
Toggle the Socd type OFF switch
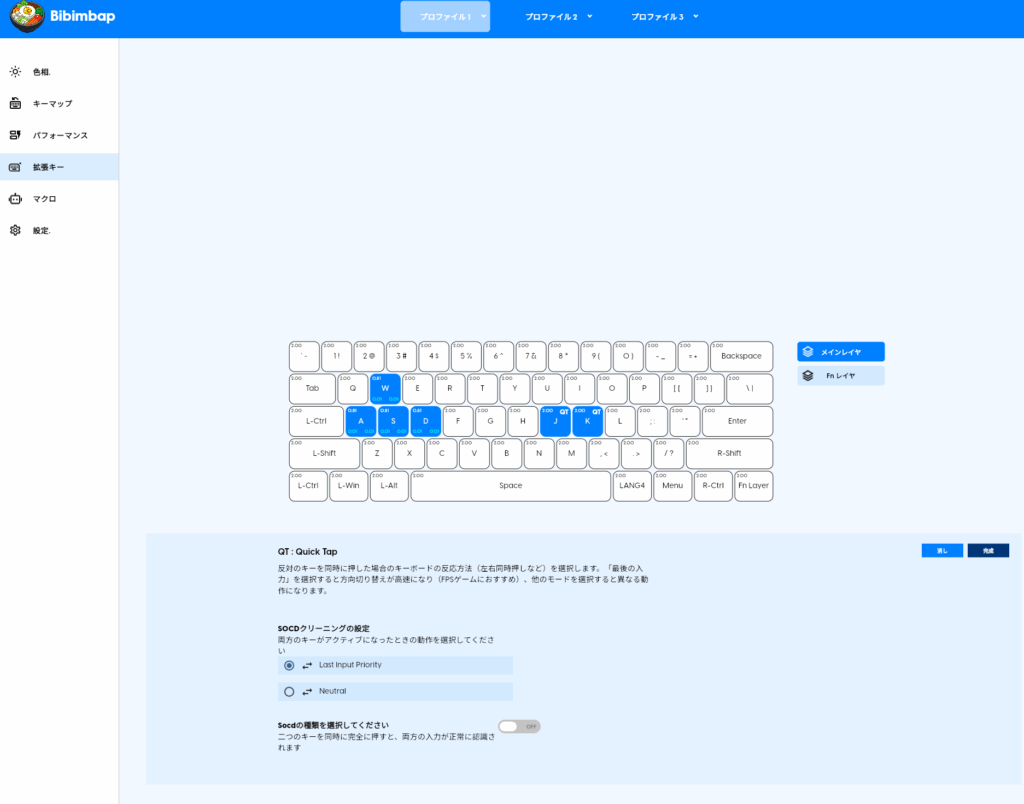(519, 726)
